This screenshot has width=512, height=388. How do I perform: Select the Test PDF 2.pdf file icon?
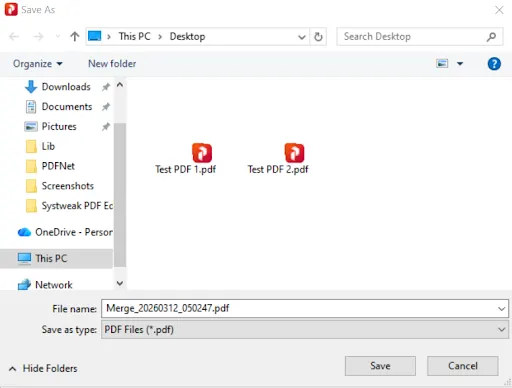[294, 153]
